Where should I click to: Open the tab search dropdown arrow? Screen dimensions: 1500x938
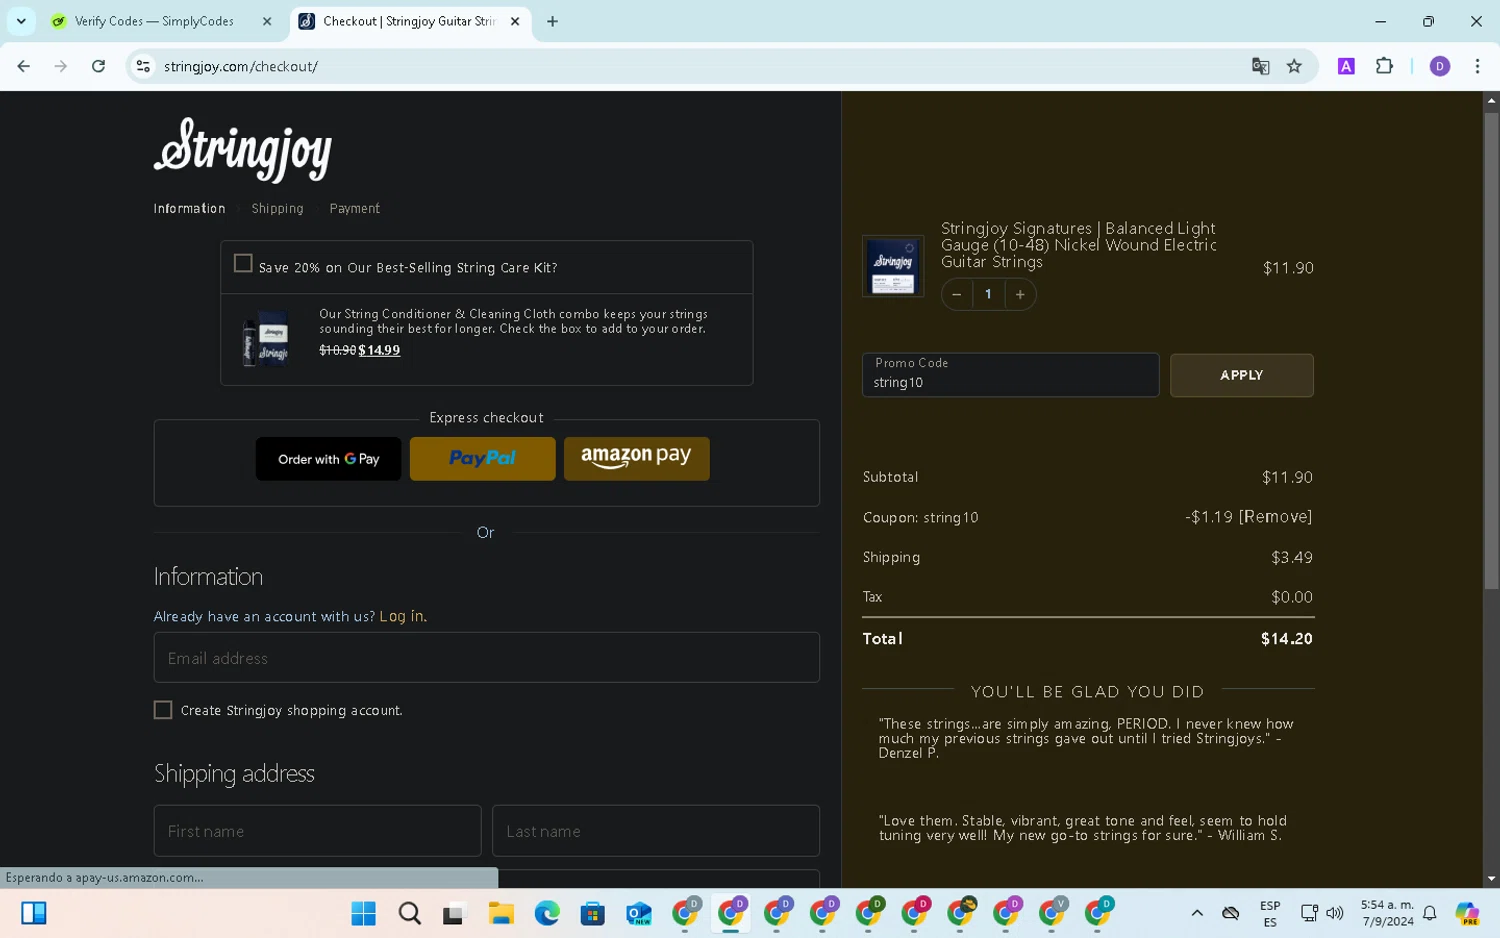(21, 21)
